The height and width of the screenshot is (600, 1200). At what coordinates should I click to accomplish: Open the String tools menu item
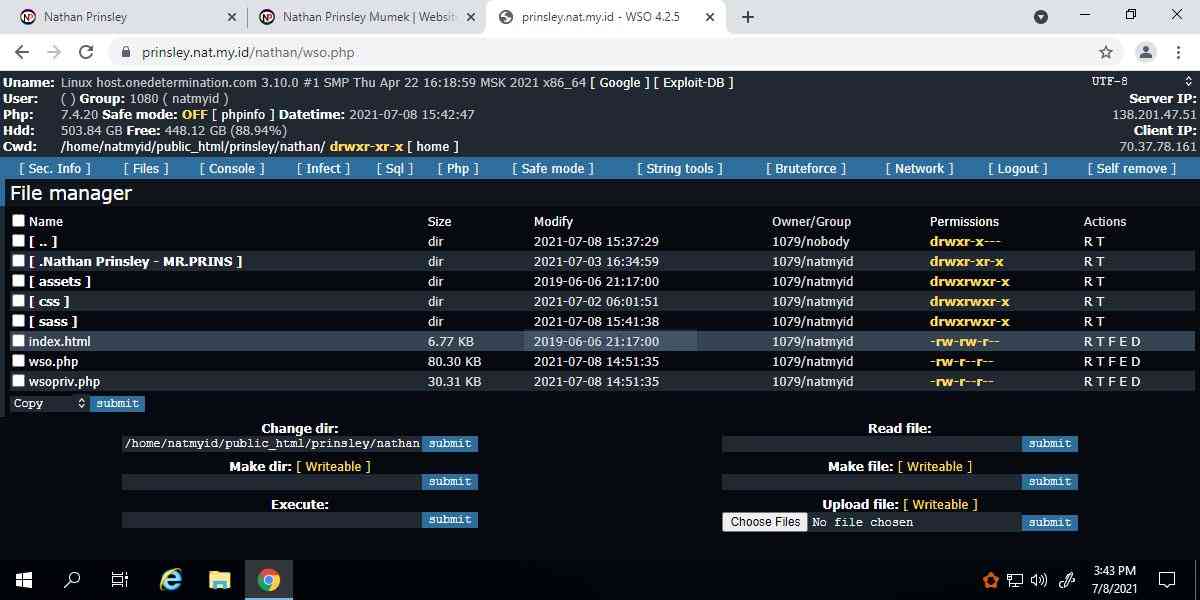(x=680, y=168)
